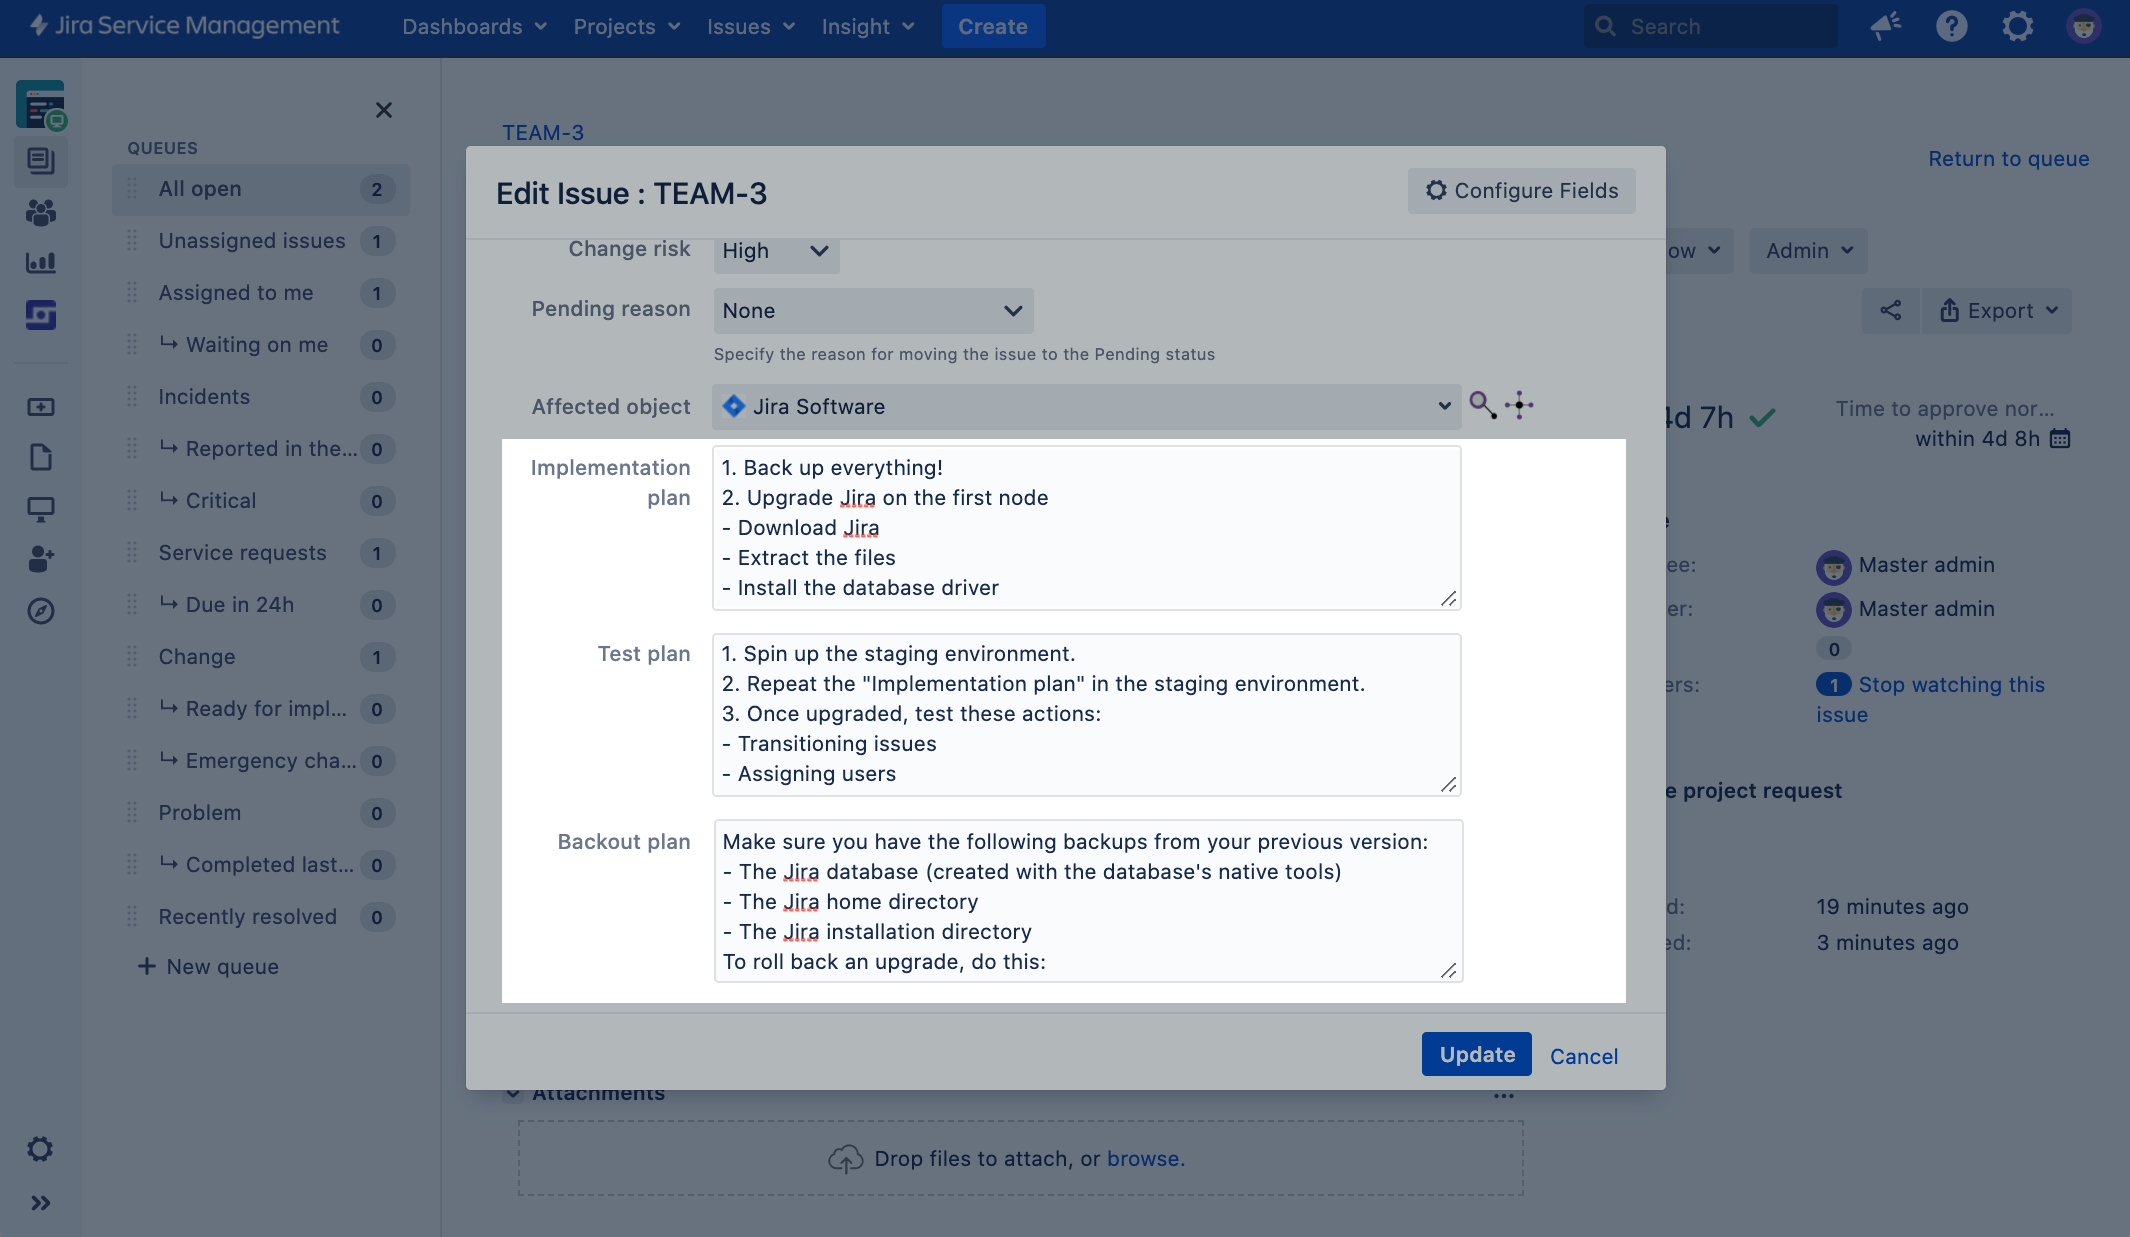Open the notifications megaphone icon
This screenshot has width=2130, height=1237.
pos(1885,27)
